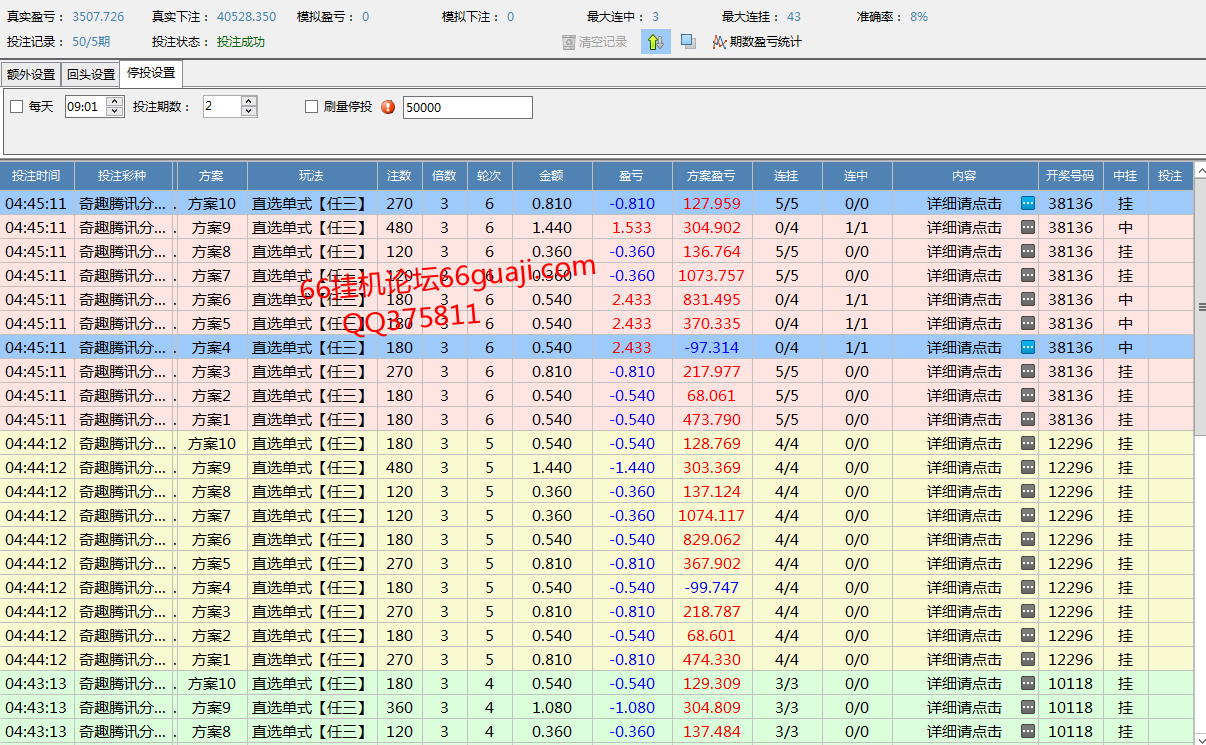Switch to the 额外设置 tab

(x=31, y=75)
